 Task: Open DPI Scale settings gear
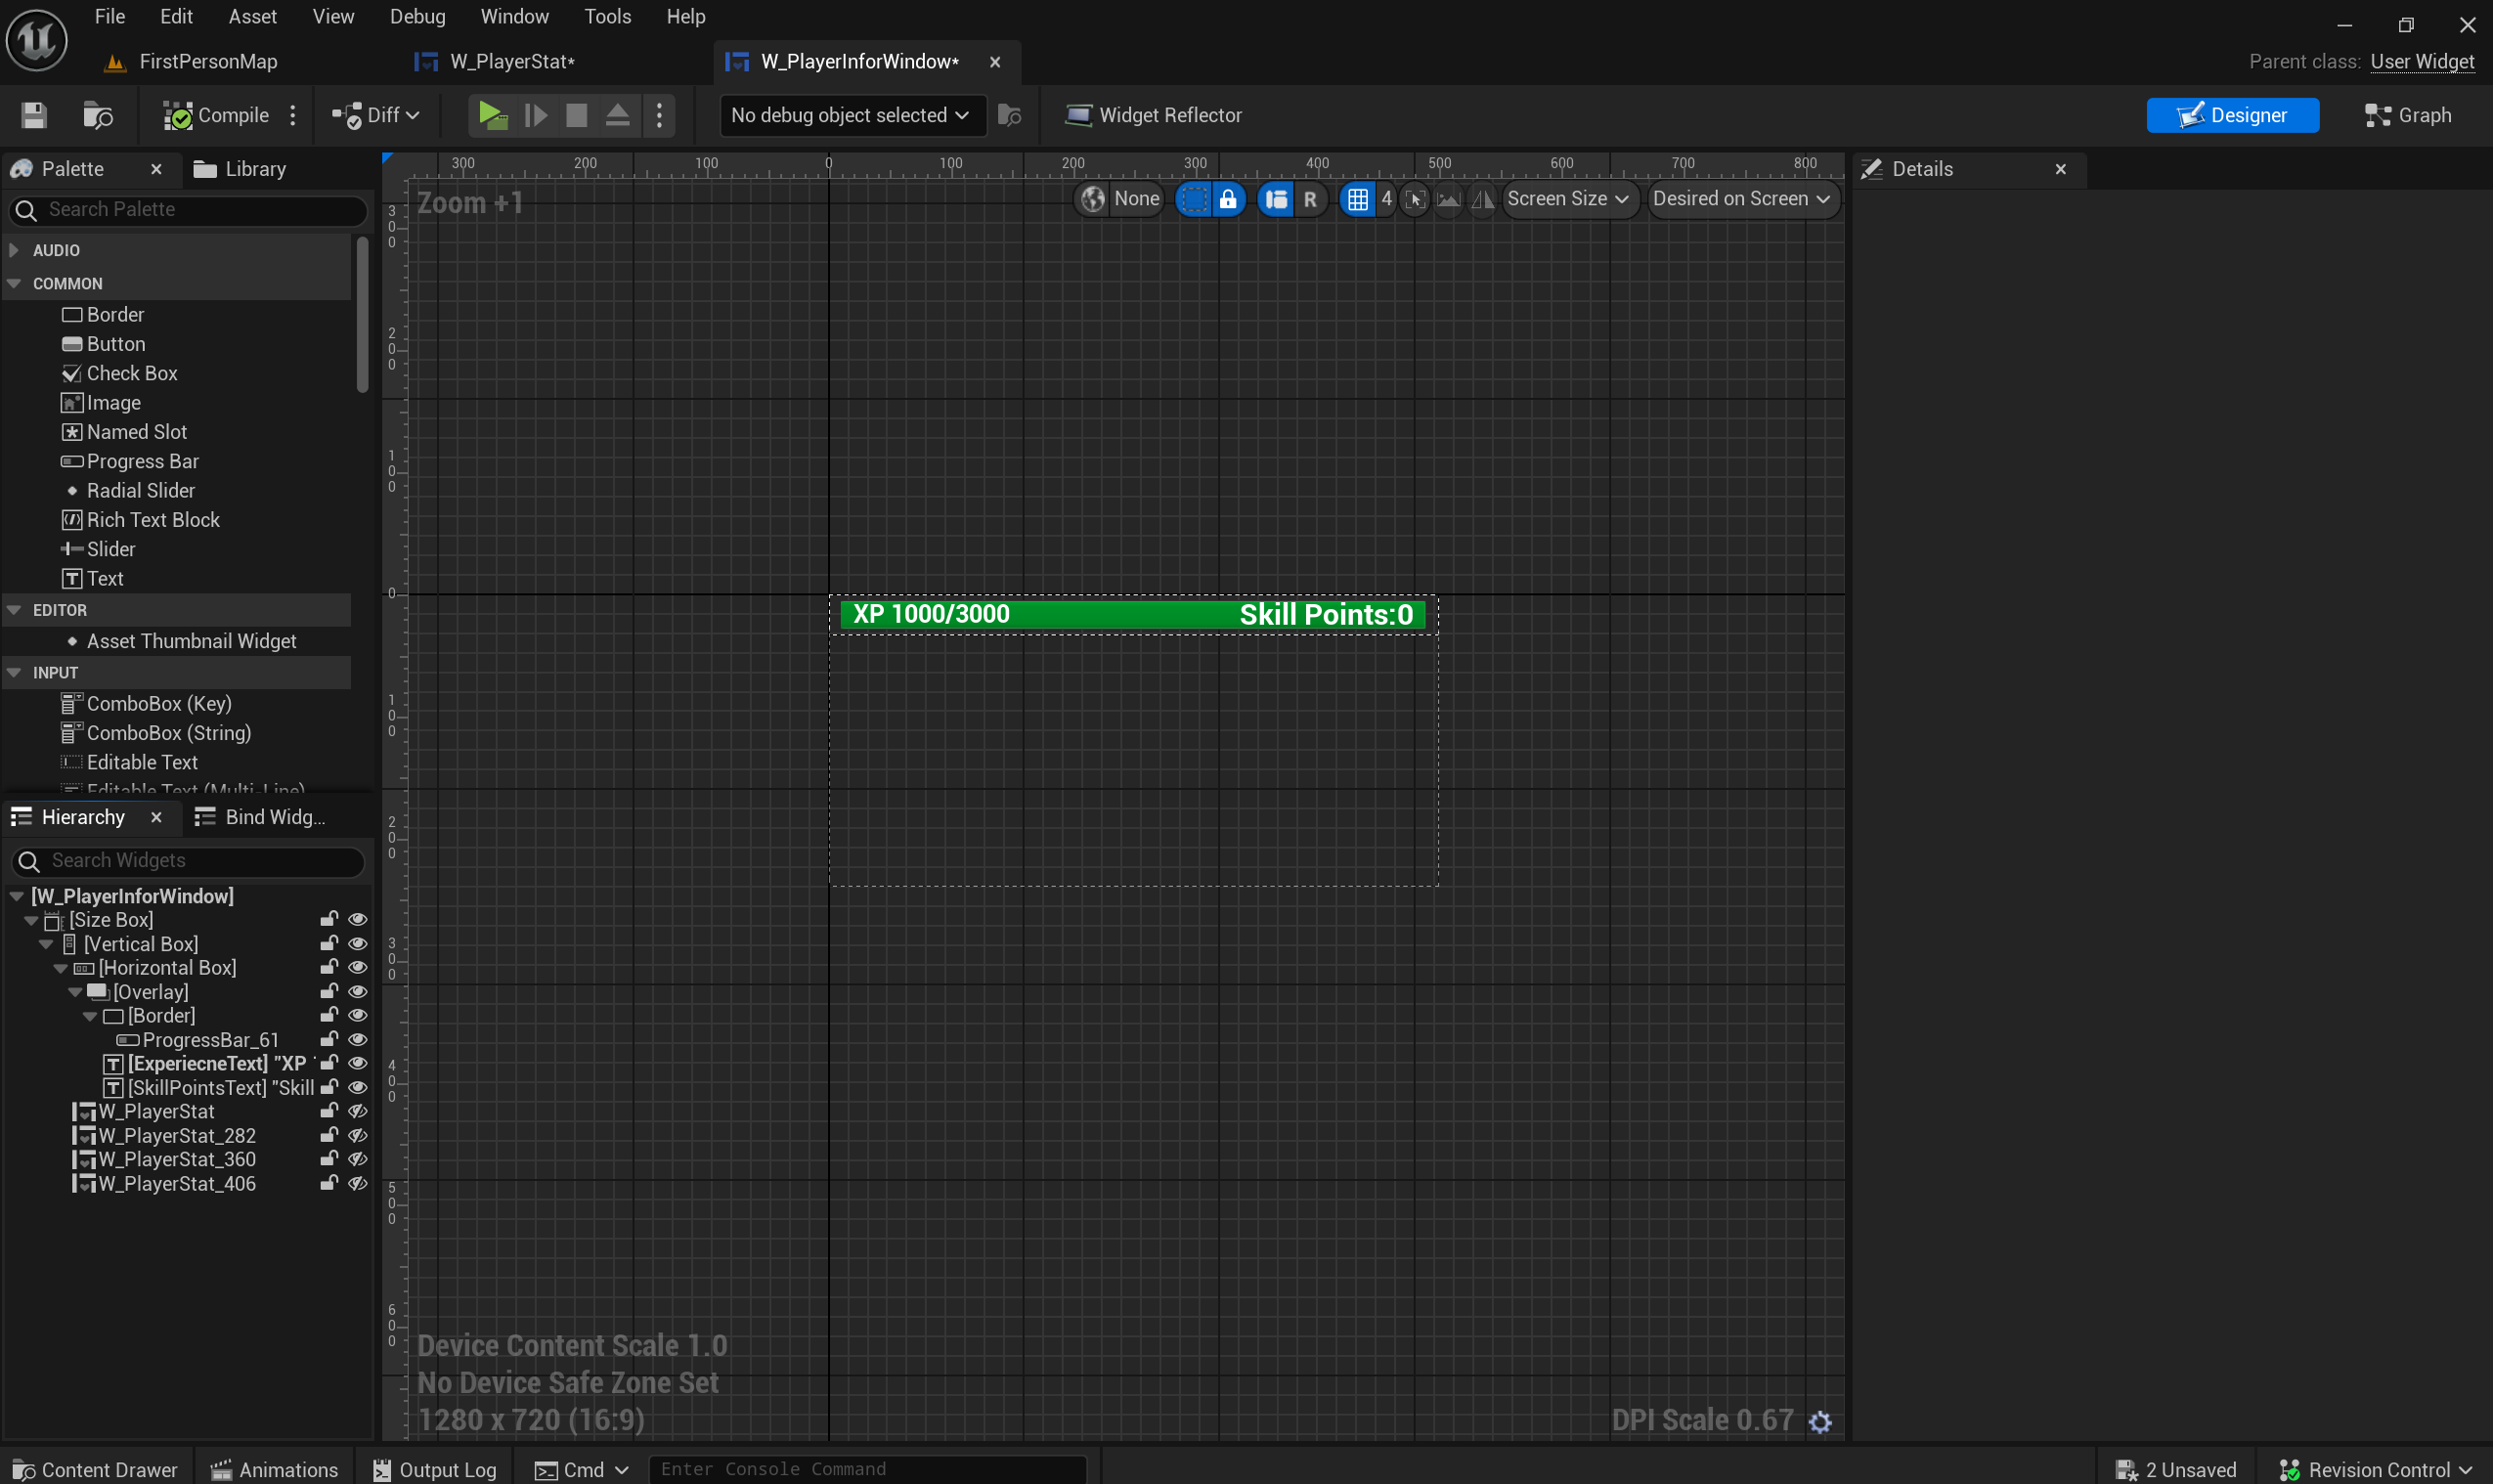(x=1820, y=1421)
